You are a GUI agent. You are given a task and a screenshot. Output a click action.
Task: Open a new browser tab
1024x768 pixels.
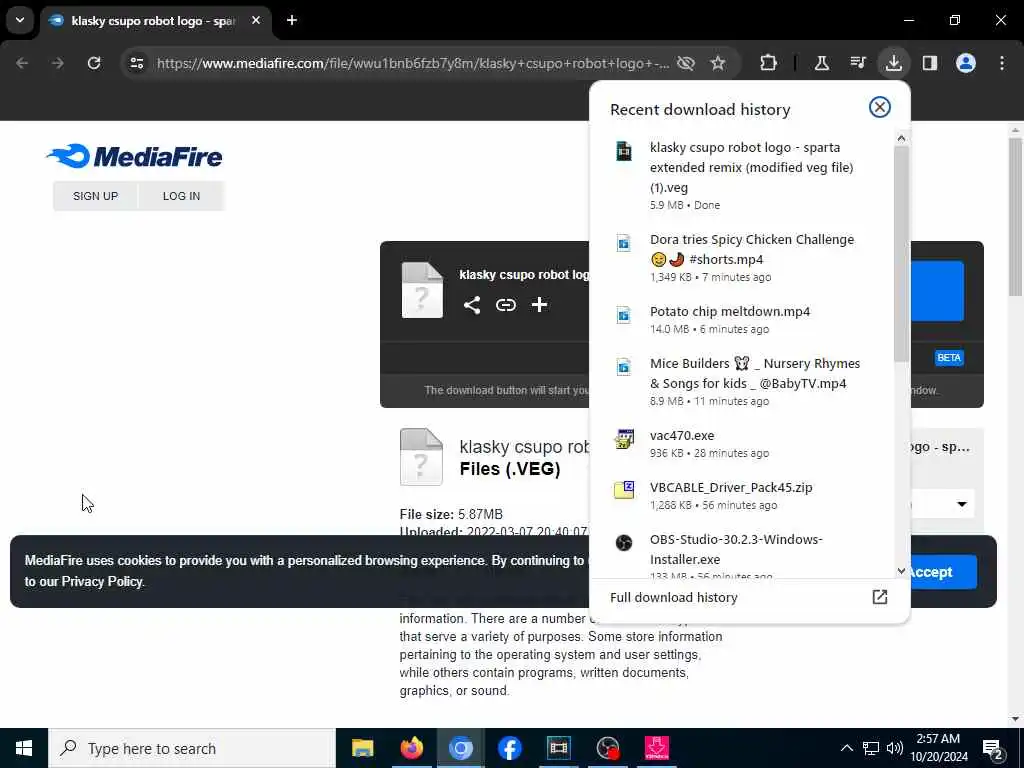pos(292,20)
